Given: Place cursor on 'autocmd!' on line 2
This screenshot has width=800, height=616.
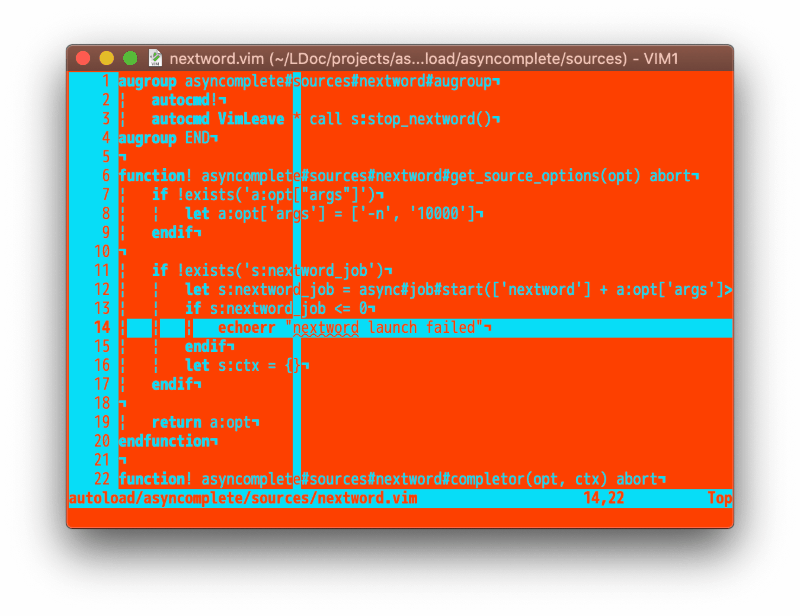Looking at the screenshot, I should tap(185, 100).
